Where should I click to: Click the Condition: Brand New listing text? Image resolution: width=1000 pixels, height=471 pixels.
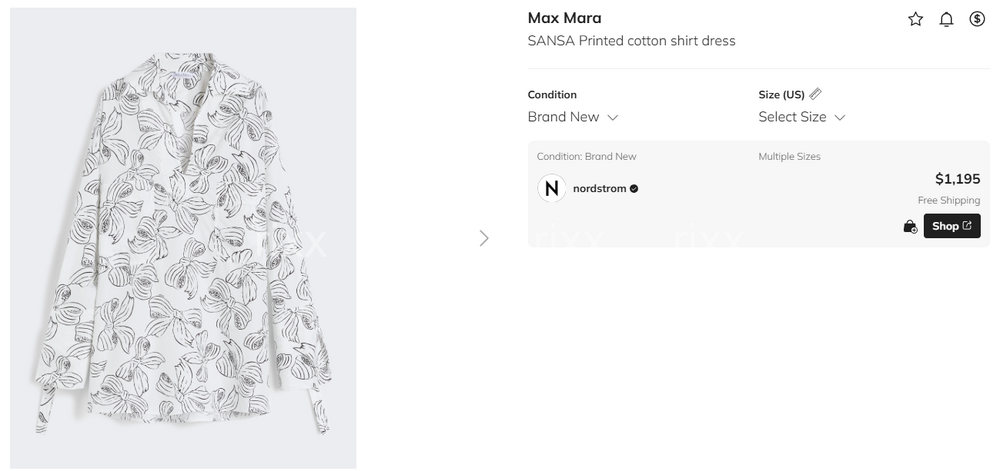[586, 157]
